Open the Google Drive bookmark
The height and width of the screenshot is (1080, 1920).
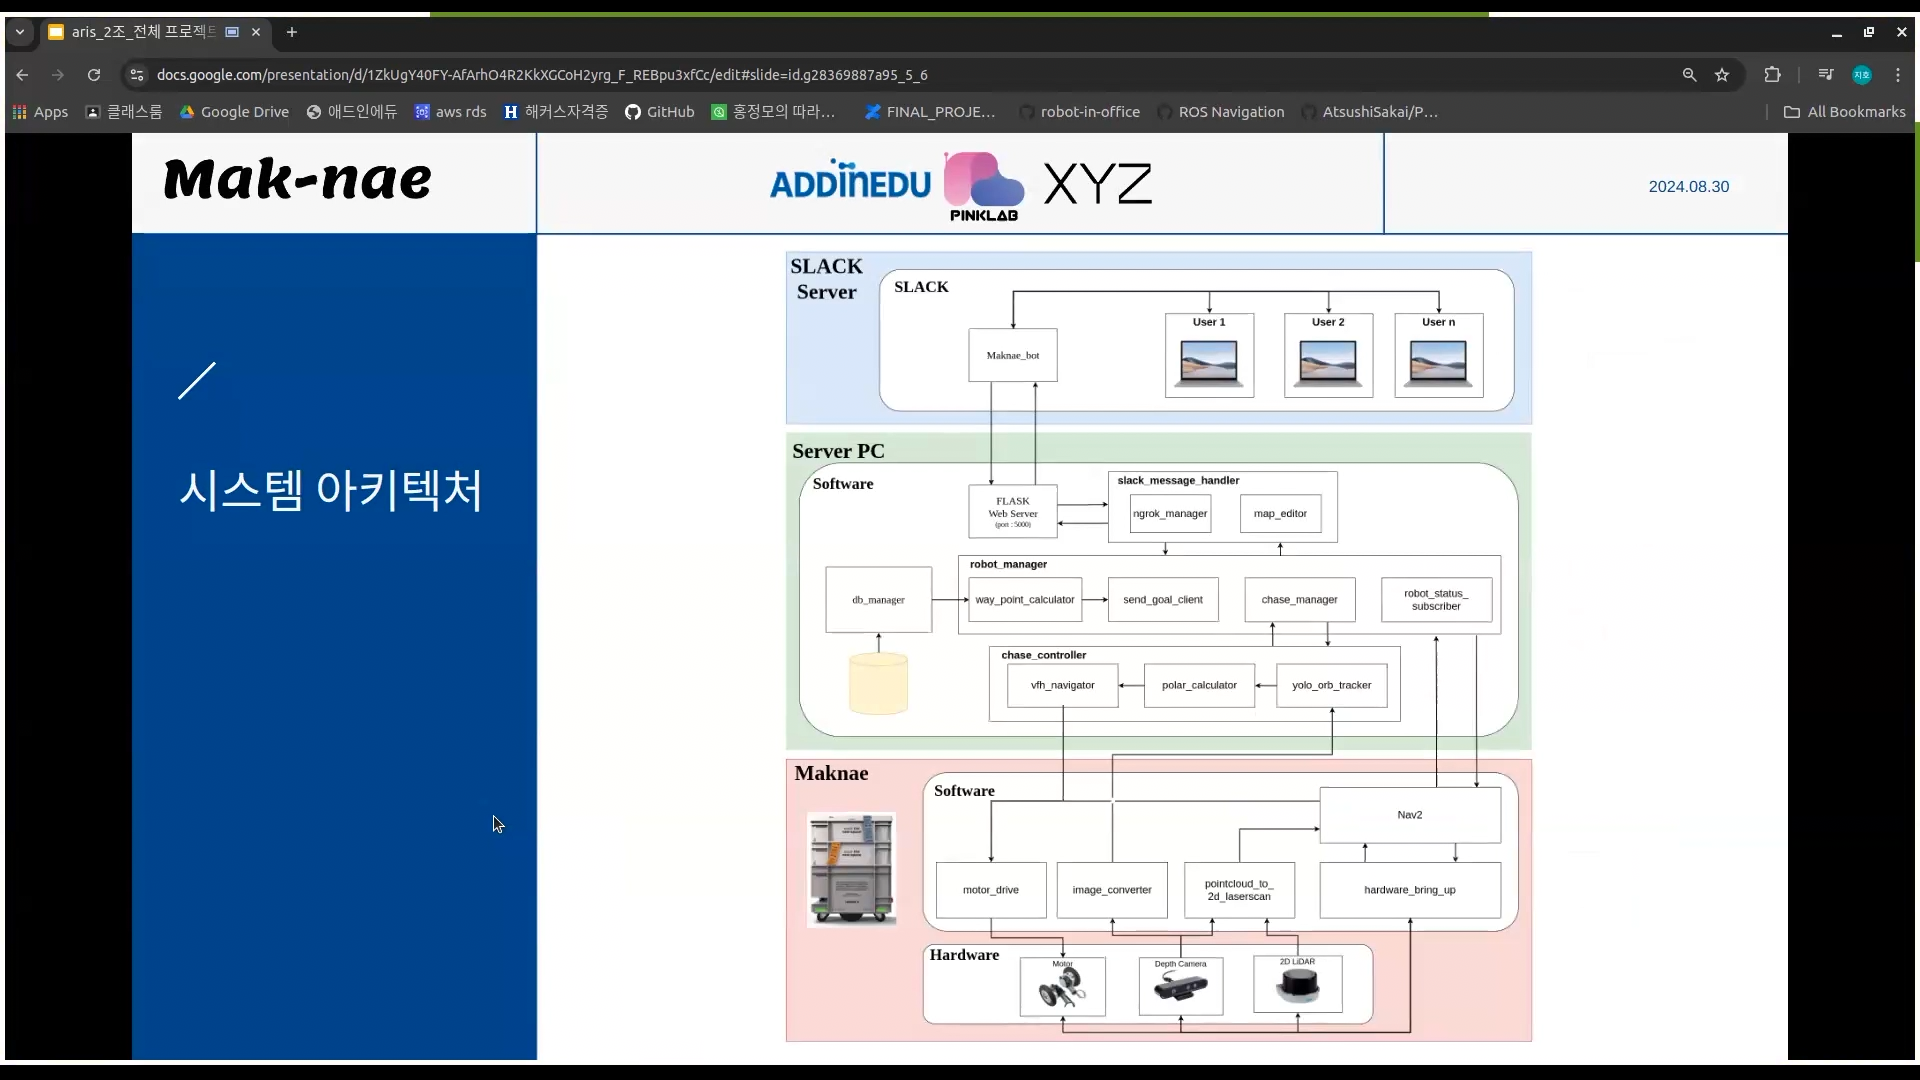234,112
